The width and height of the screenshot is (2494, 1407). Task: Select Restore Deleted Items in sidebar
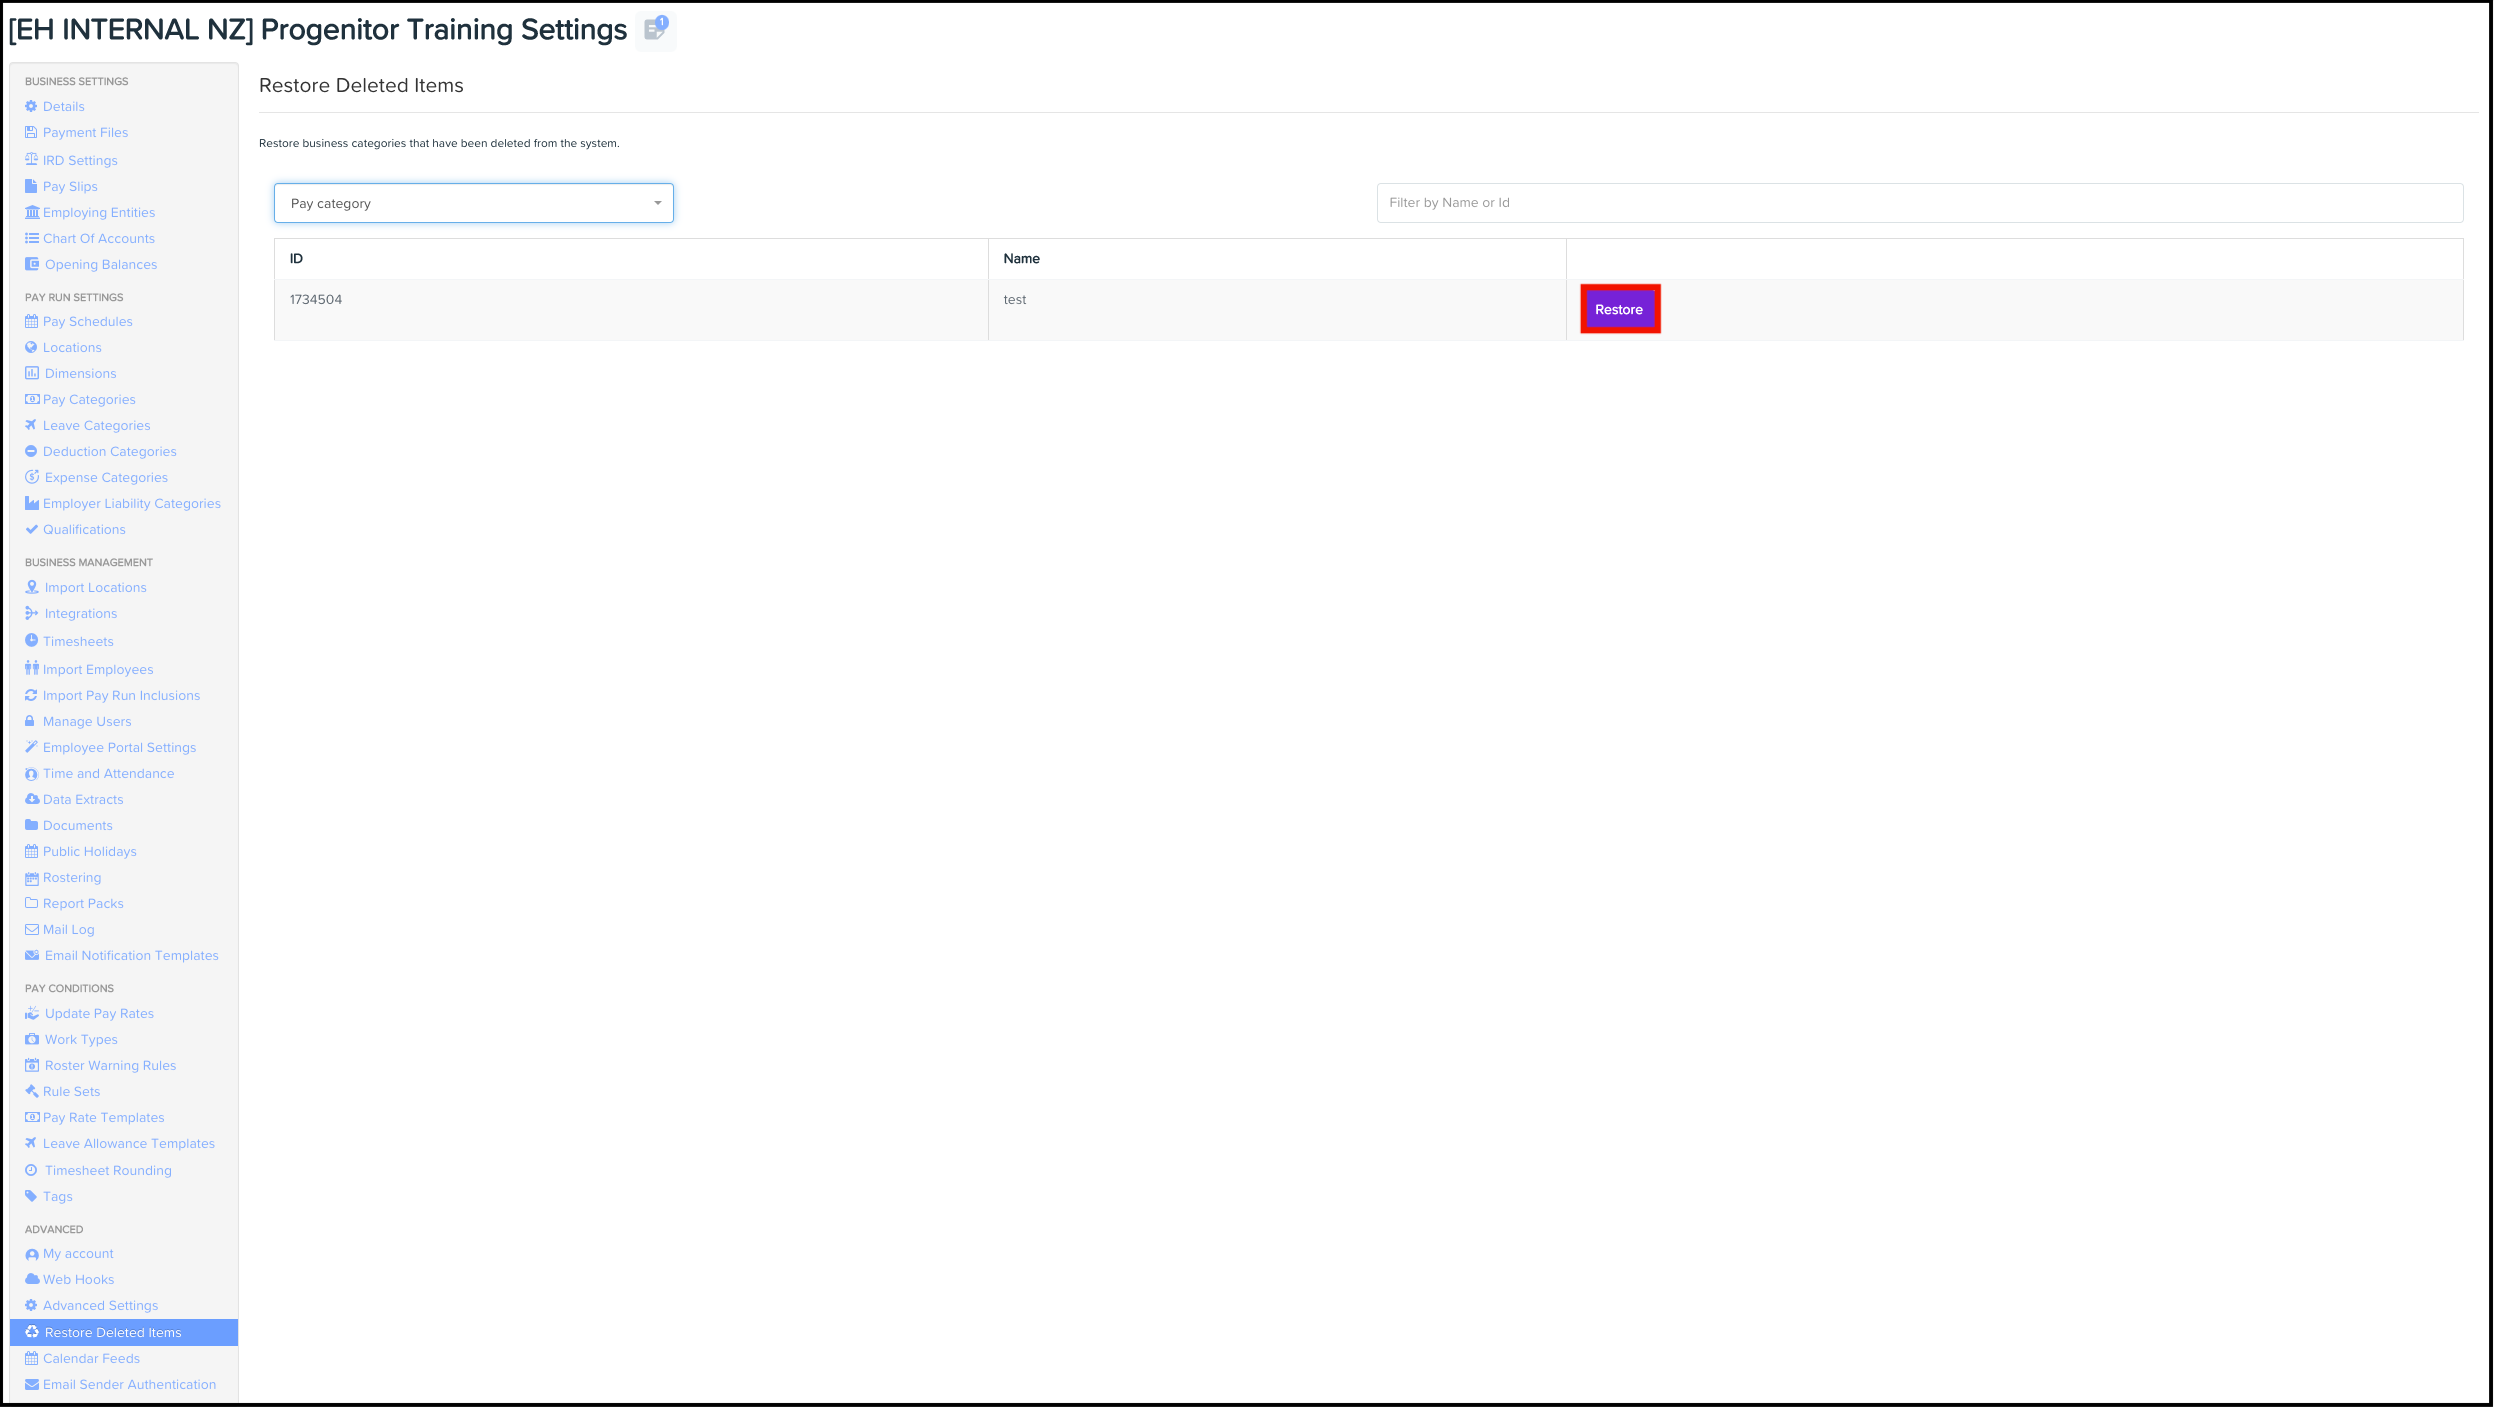(113, 1332)
